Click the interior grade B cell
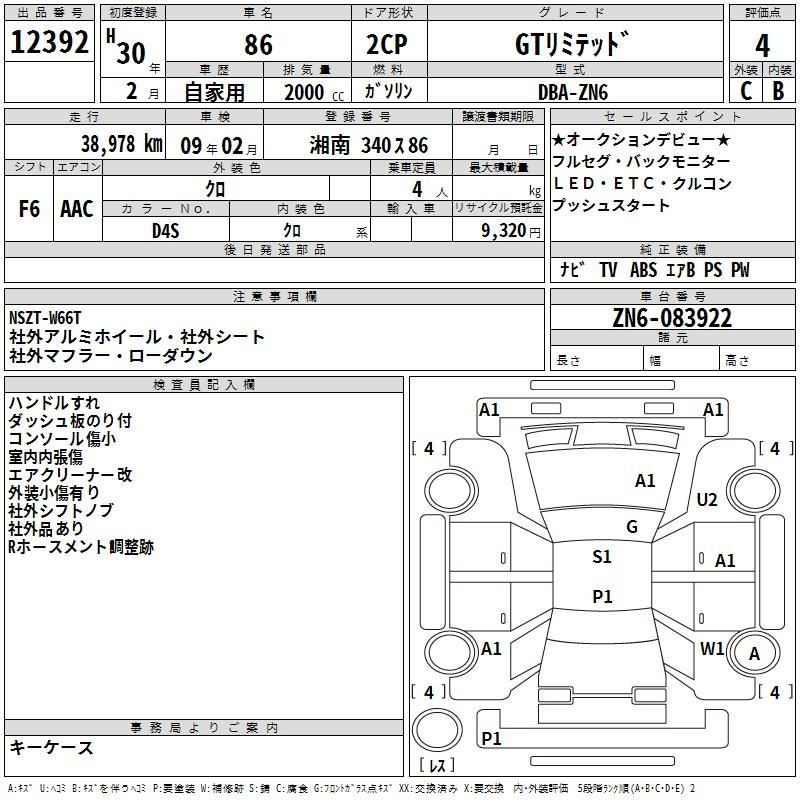 tap(779, 90)
